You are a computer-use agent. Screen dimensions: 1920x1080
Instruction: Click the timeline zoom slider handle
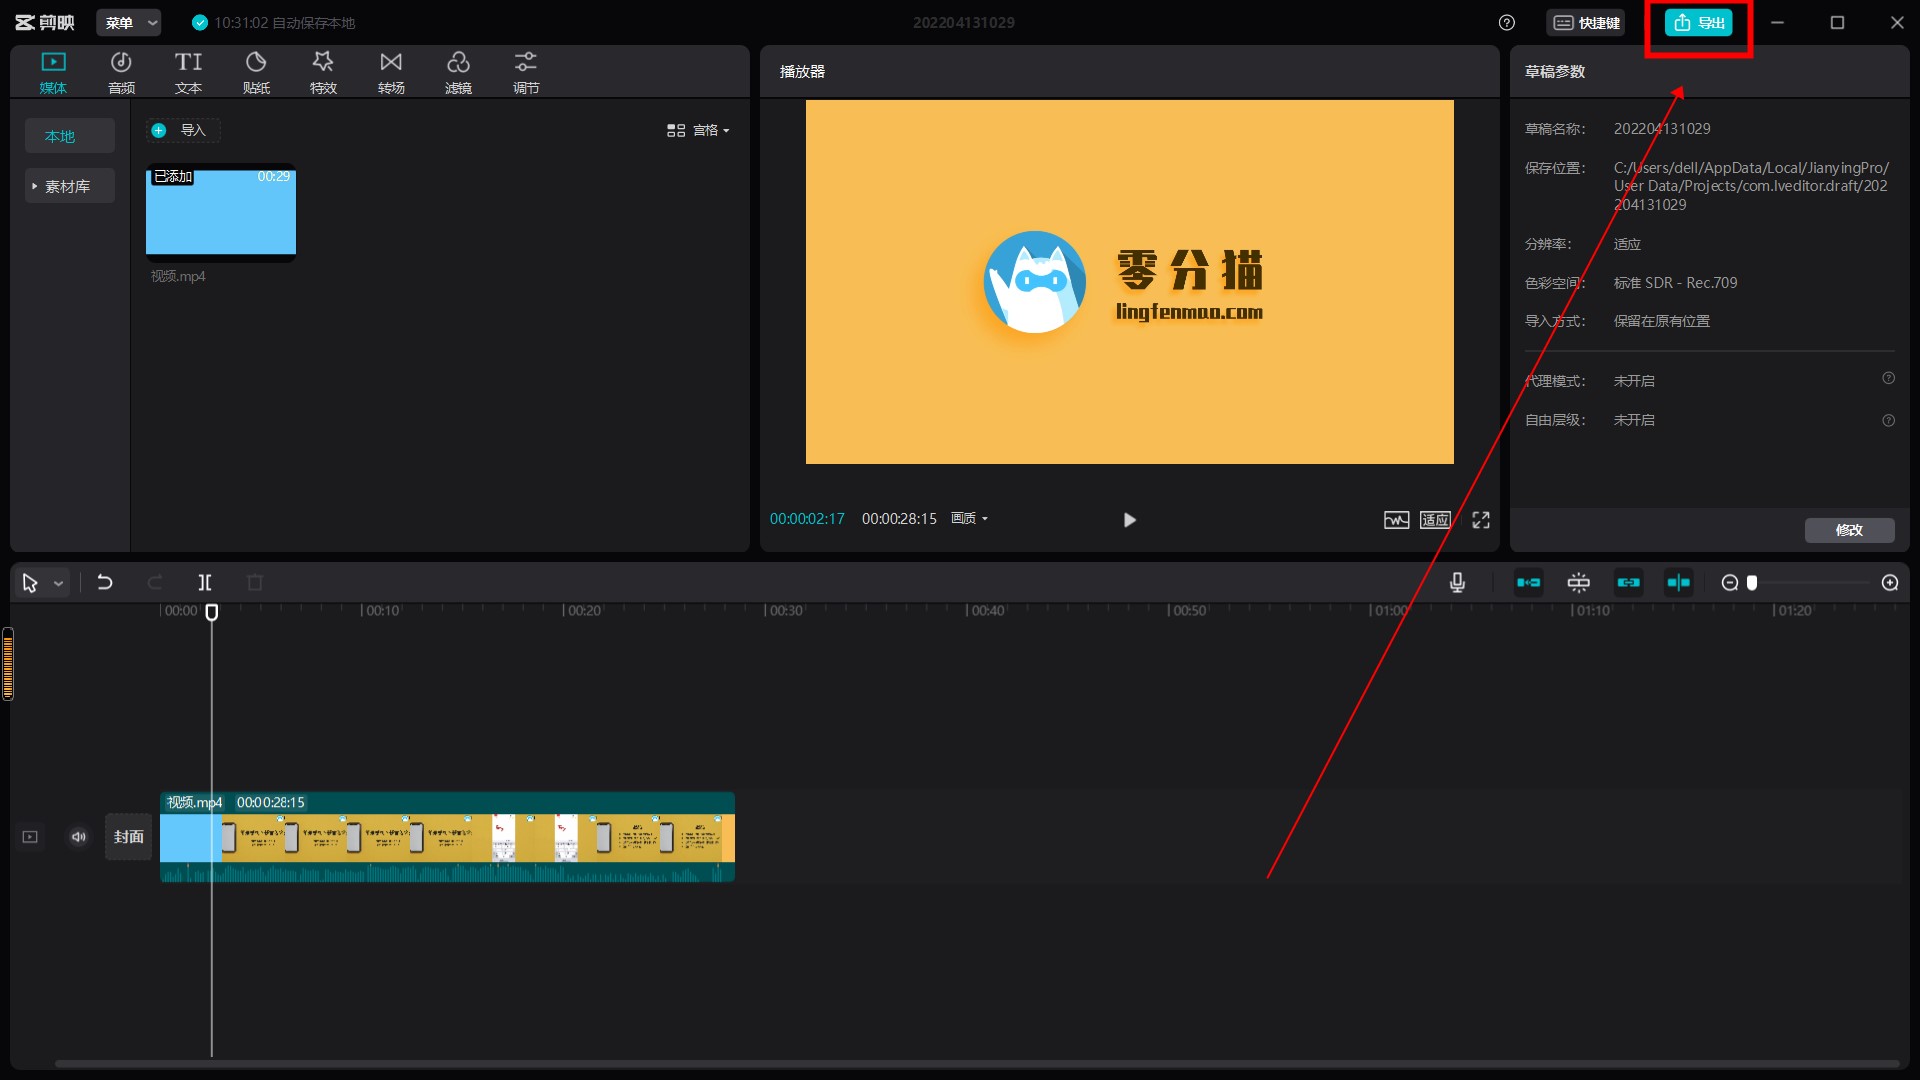pos(1752,583)
